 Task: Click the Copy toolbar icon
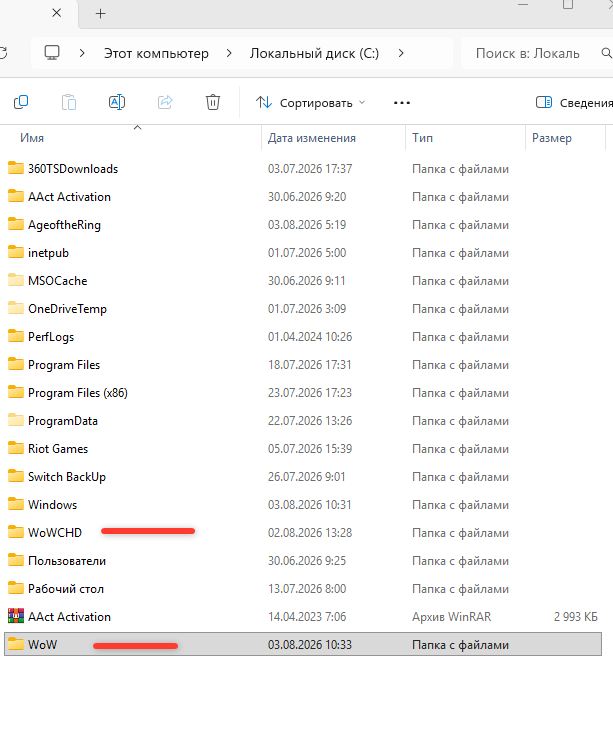[21, 102]
